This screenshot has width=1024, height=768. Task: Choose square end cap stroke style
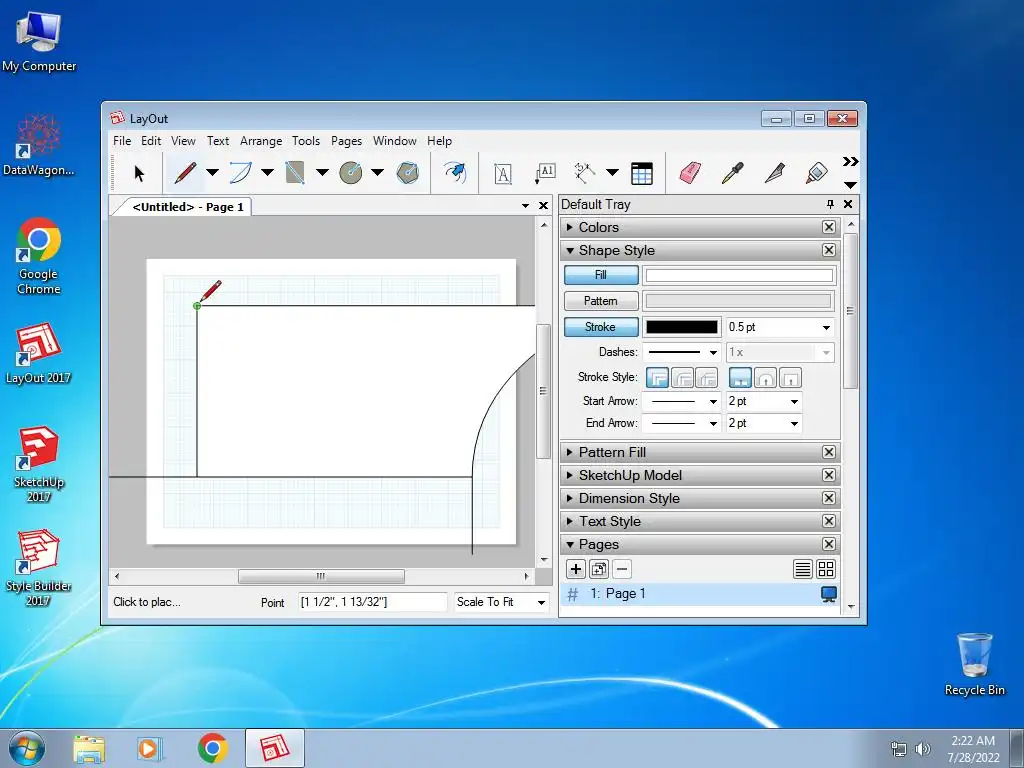coord(790,377)
